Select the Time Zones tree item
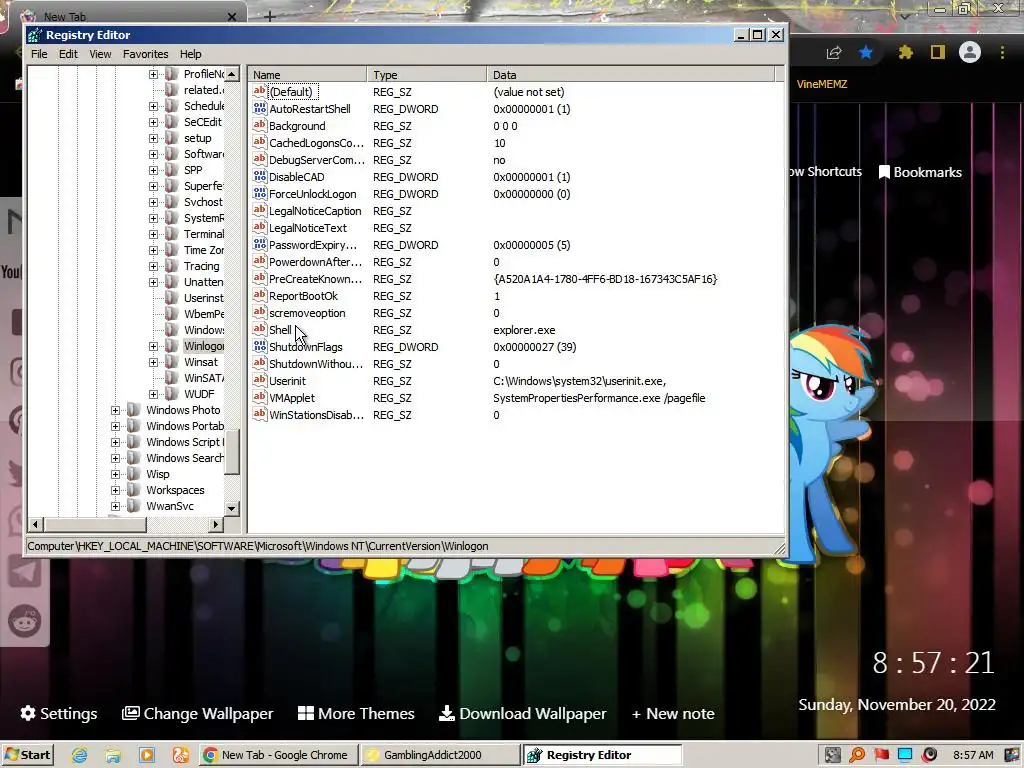 [x=203, y=250]
